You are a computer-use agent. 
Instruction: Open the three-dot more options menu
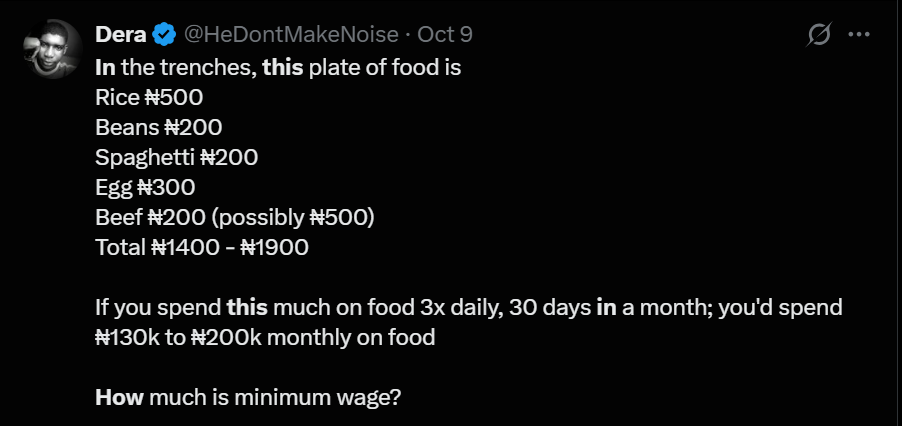pos(858,35)
